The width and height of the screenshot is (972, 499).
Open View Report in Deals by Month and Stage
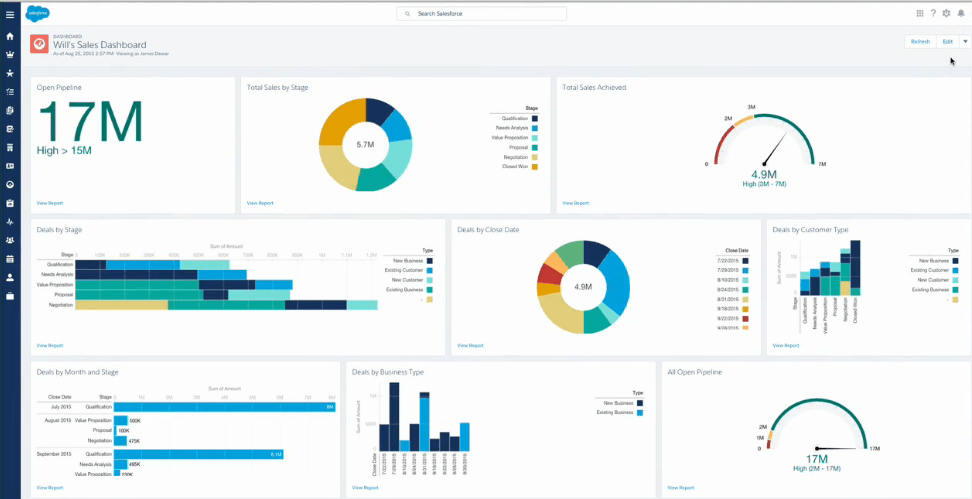tap(50, 488)
